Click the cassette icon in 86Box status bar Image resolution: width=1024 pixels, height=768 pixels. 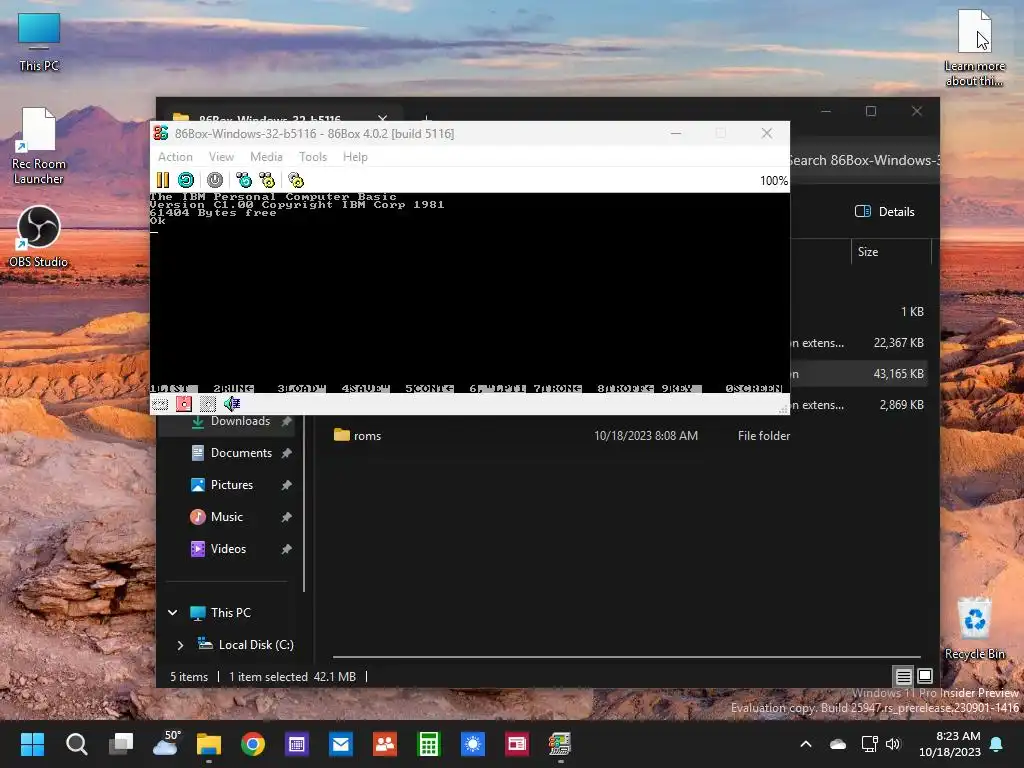tap(160, 404)
